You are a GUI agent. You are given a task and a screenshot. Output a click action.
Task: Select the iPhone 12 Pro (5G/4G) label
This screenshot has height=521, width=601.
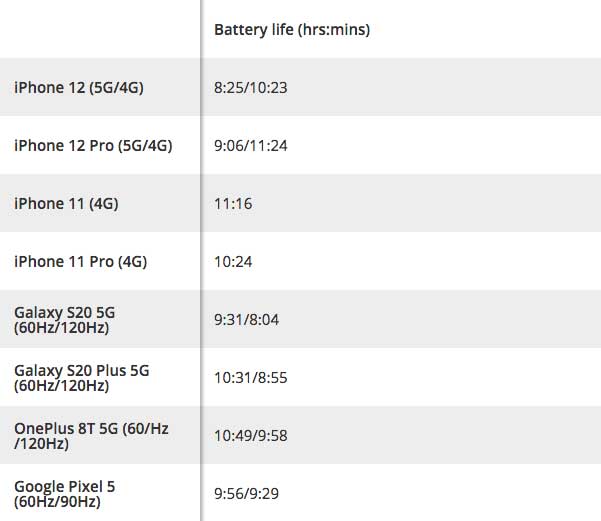click(93, 146)
